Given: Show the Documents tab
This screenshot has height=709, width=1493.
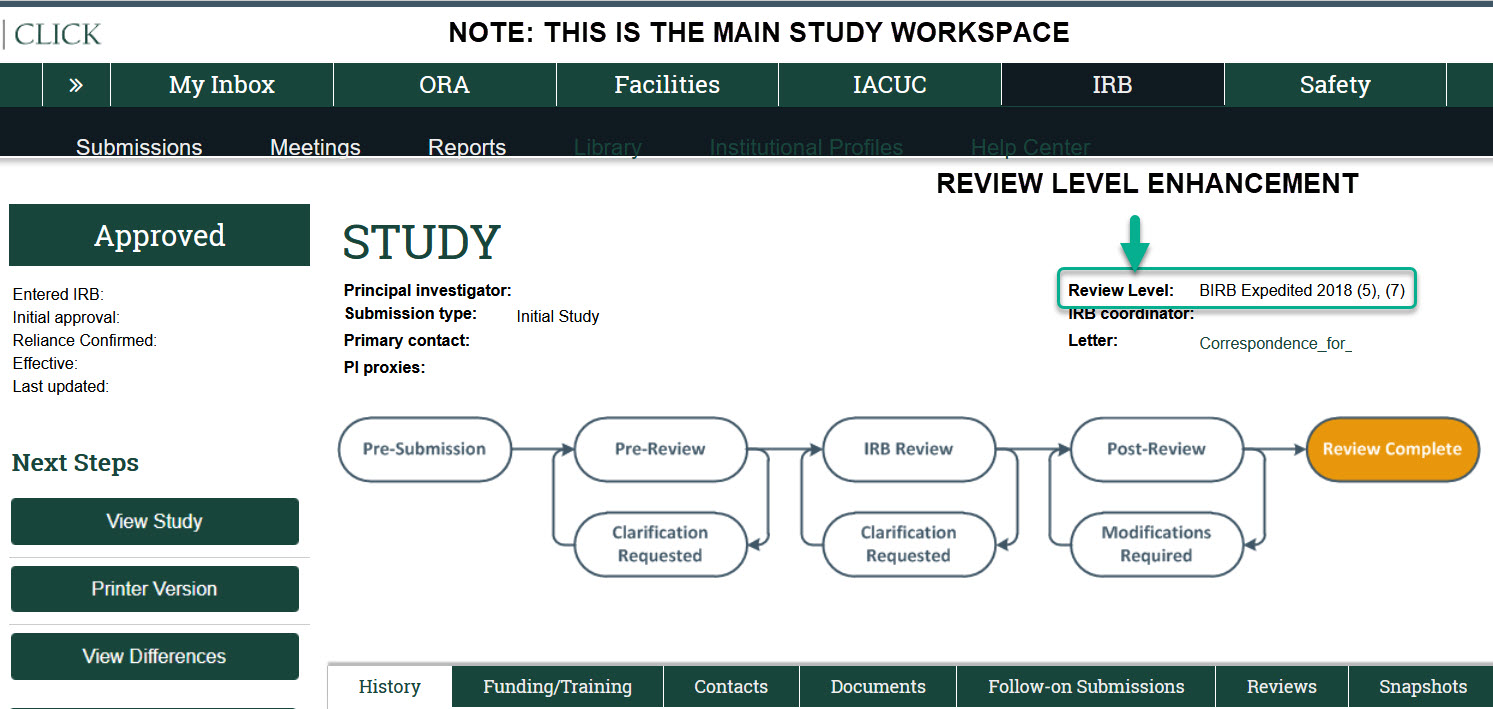Looking at the screenshot, I should (x=878, y=687).
